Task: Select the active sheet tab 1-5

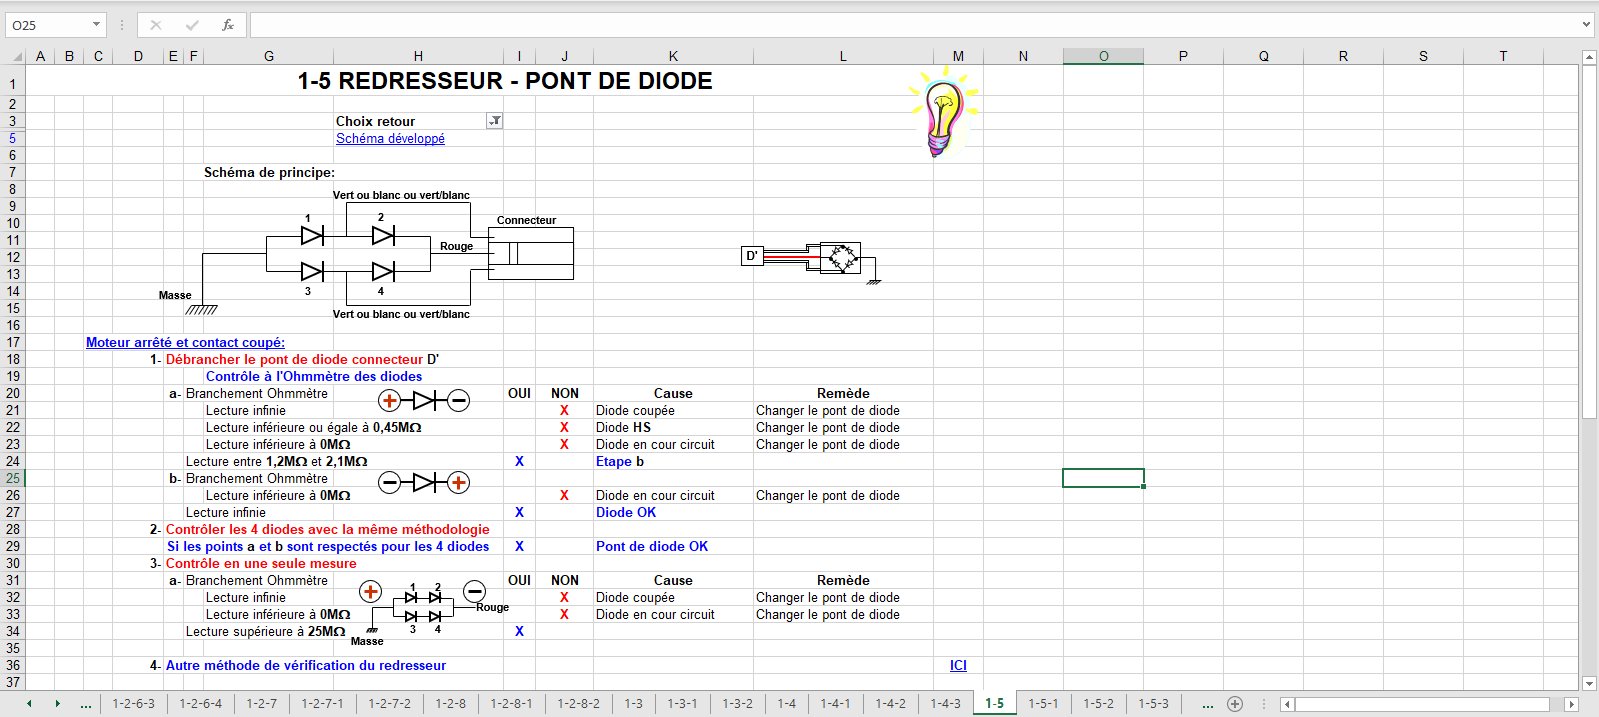Action: pyautogui.click(x=995, y=704)
